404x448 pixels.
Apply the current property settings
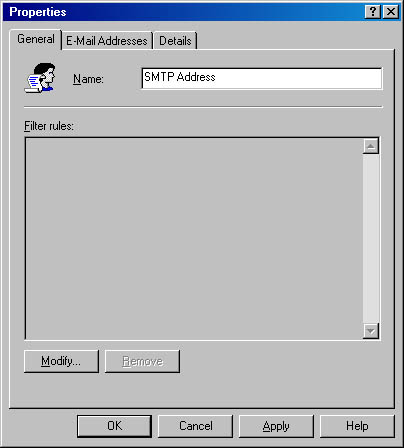(276, 426)
